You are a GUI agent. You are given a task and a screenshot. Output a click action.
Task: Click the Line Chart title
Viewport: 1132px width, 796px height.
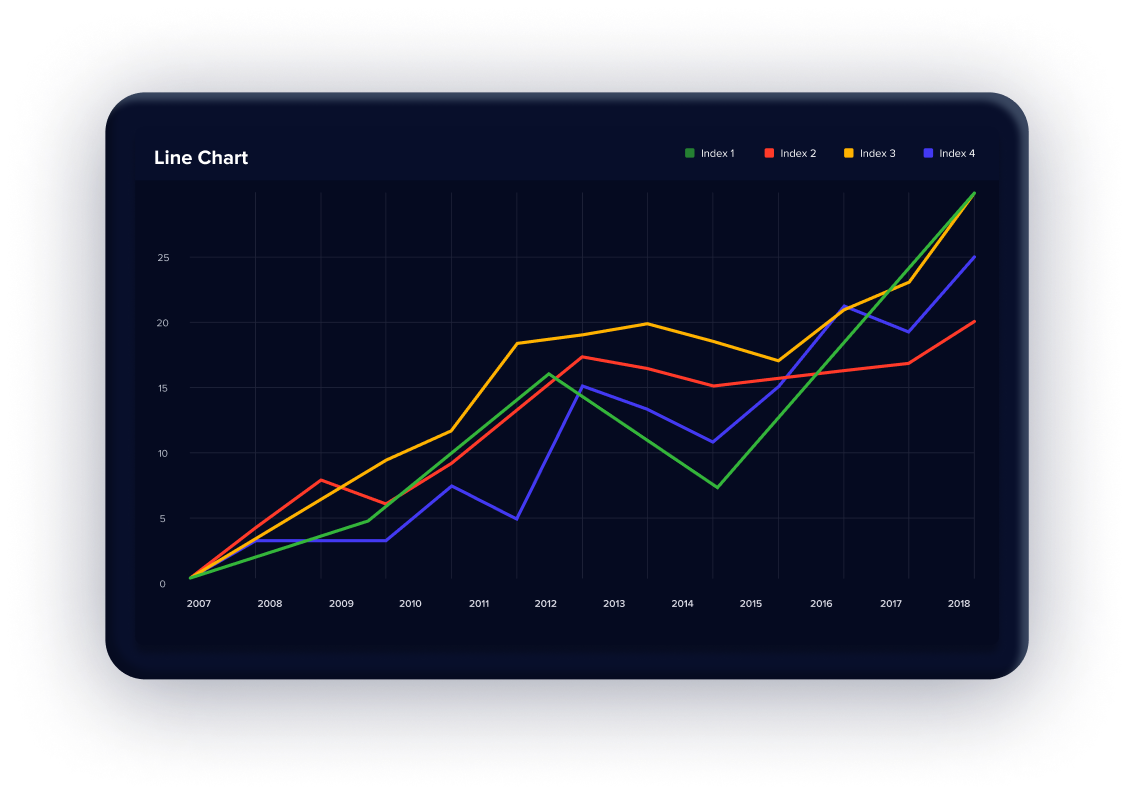coord(201,158)
